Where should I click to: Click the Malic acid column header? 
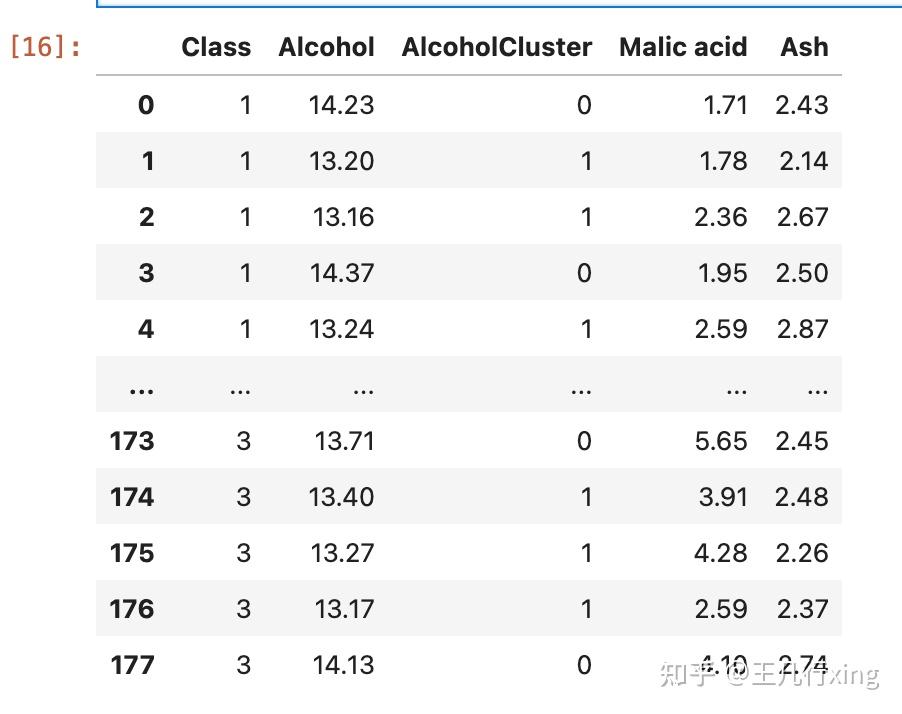pyautogui.click(x=683, y=47)
